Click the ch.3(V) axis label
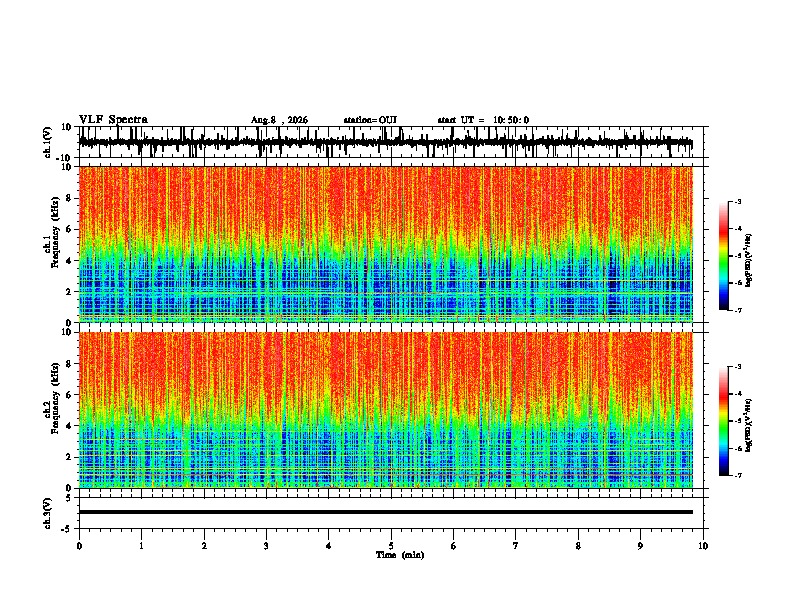 pyautogui.click(x=48, y=513)
